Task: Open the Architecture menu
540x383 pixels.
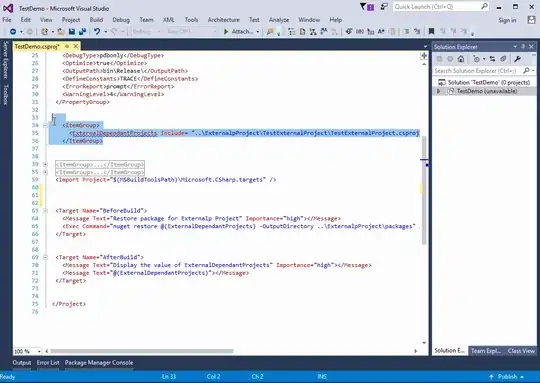Action: 223,20
